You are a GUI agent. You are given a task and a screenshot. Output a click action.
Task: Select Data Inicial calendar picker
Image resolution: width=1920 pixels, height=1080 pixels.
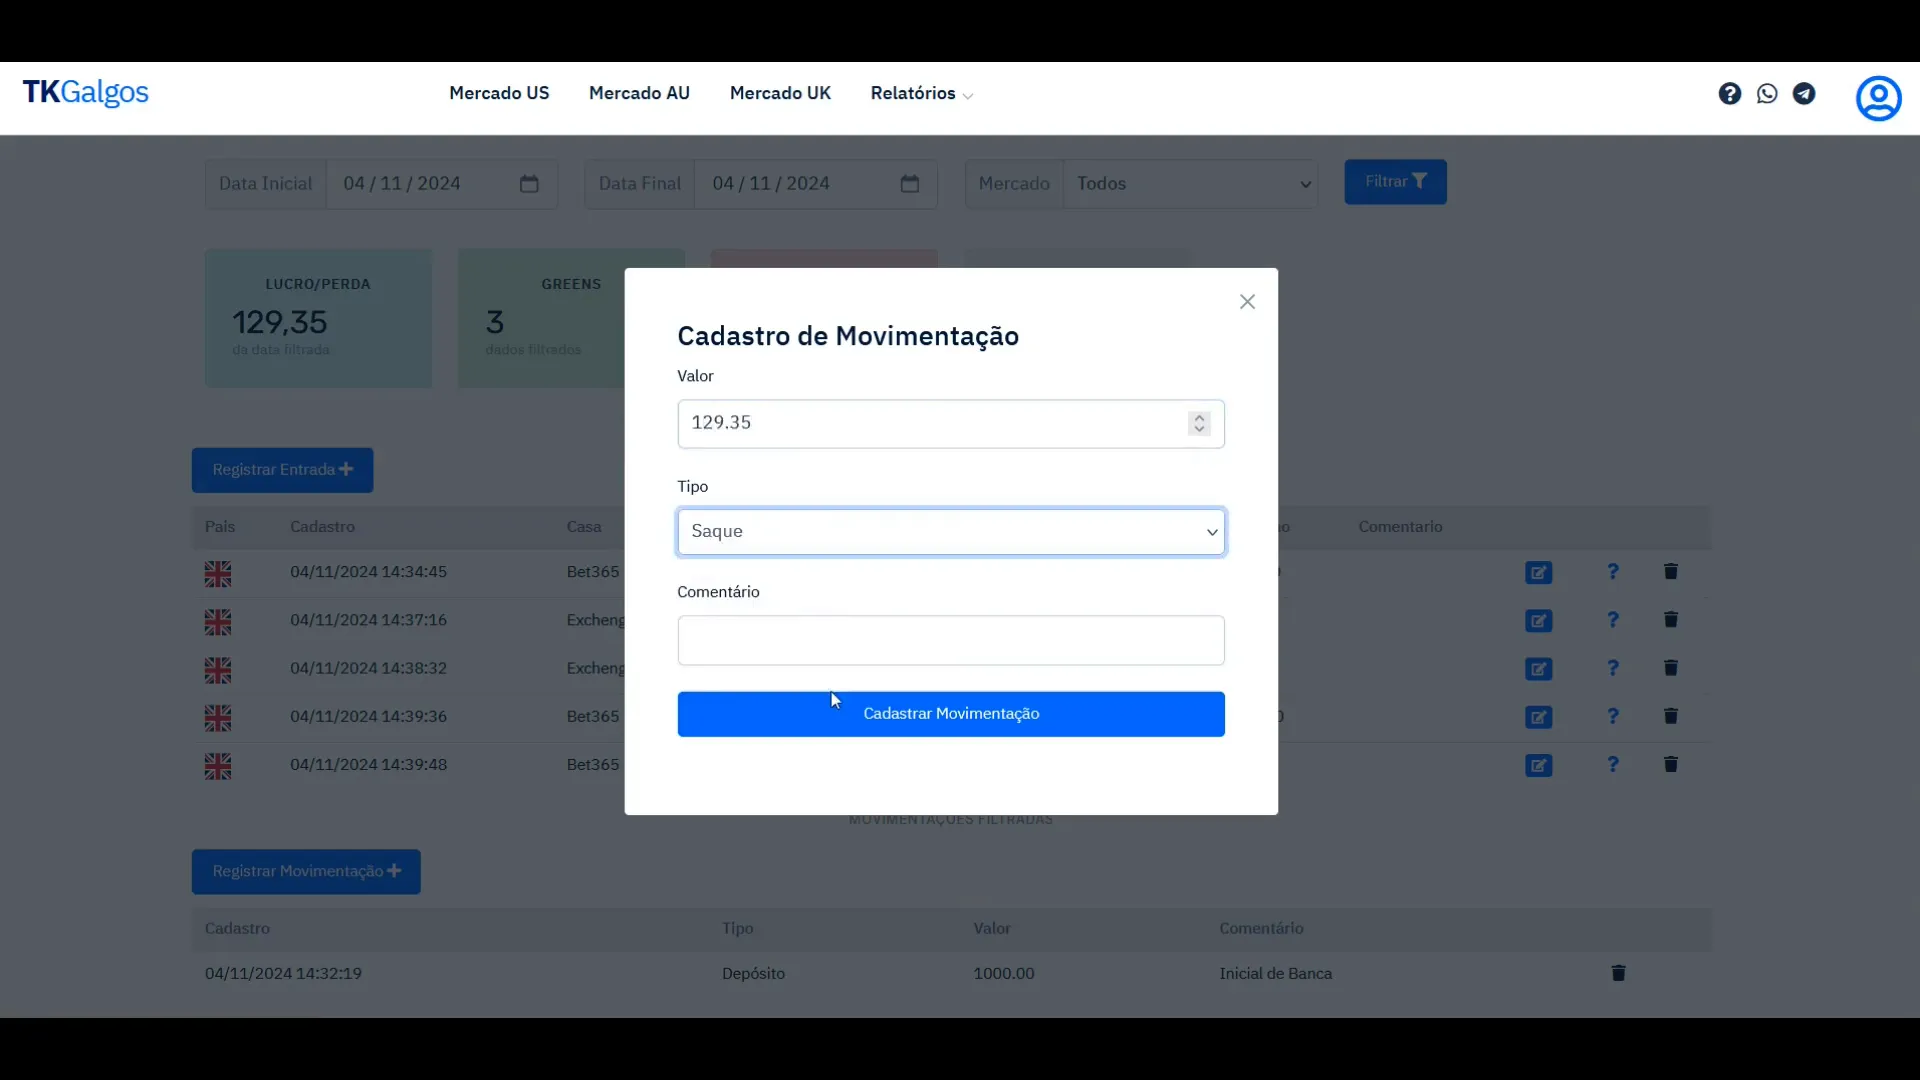pos(529,183)
